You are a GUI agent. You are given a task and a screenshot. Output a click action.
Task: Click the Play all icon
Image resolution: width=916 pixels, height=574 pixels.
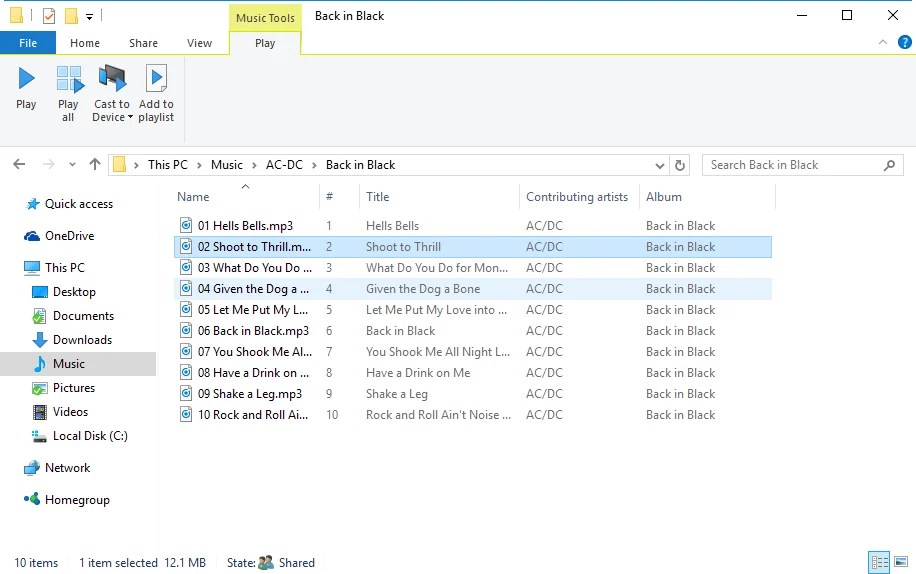69,79
